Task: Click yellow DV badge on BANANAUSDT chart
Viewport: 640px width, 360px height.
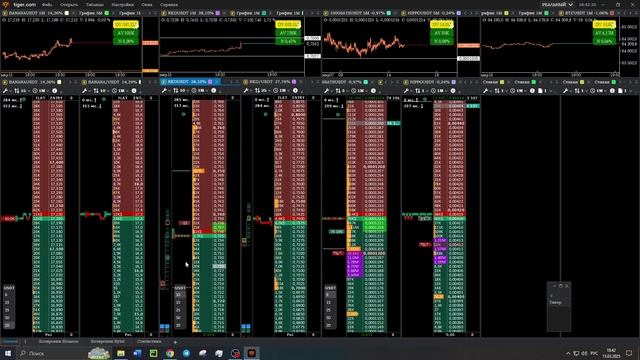Action: click(126, 25)
